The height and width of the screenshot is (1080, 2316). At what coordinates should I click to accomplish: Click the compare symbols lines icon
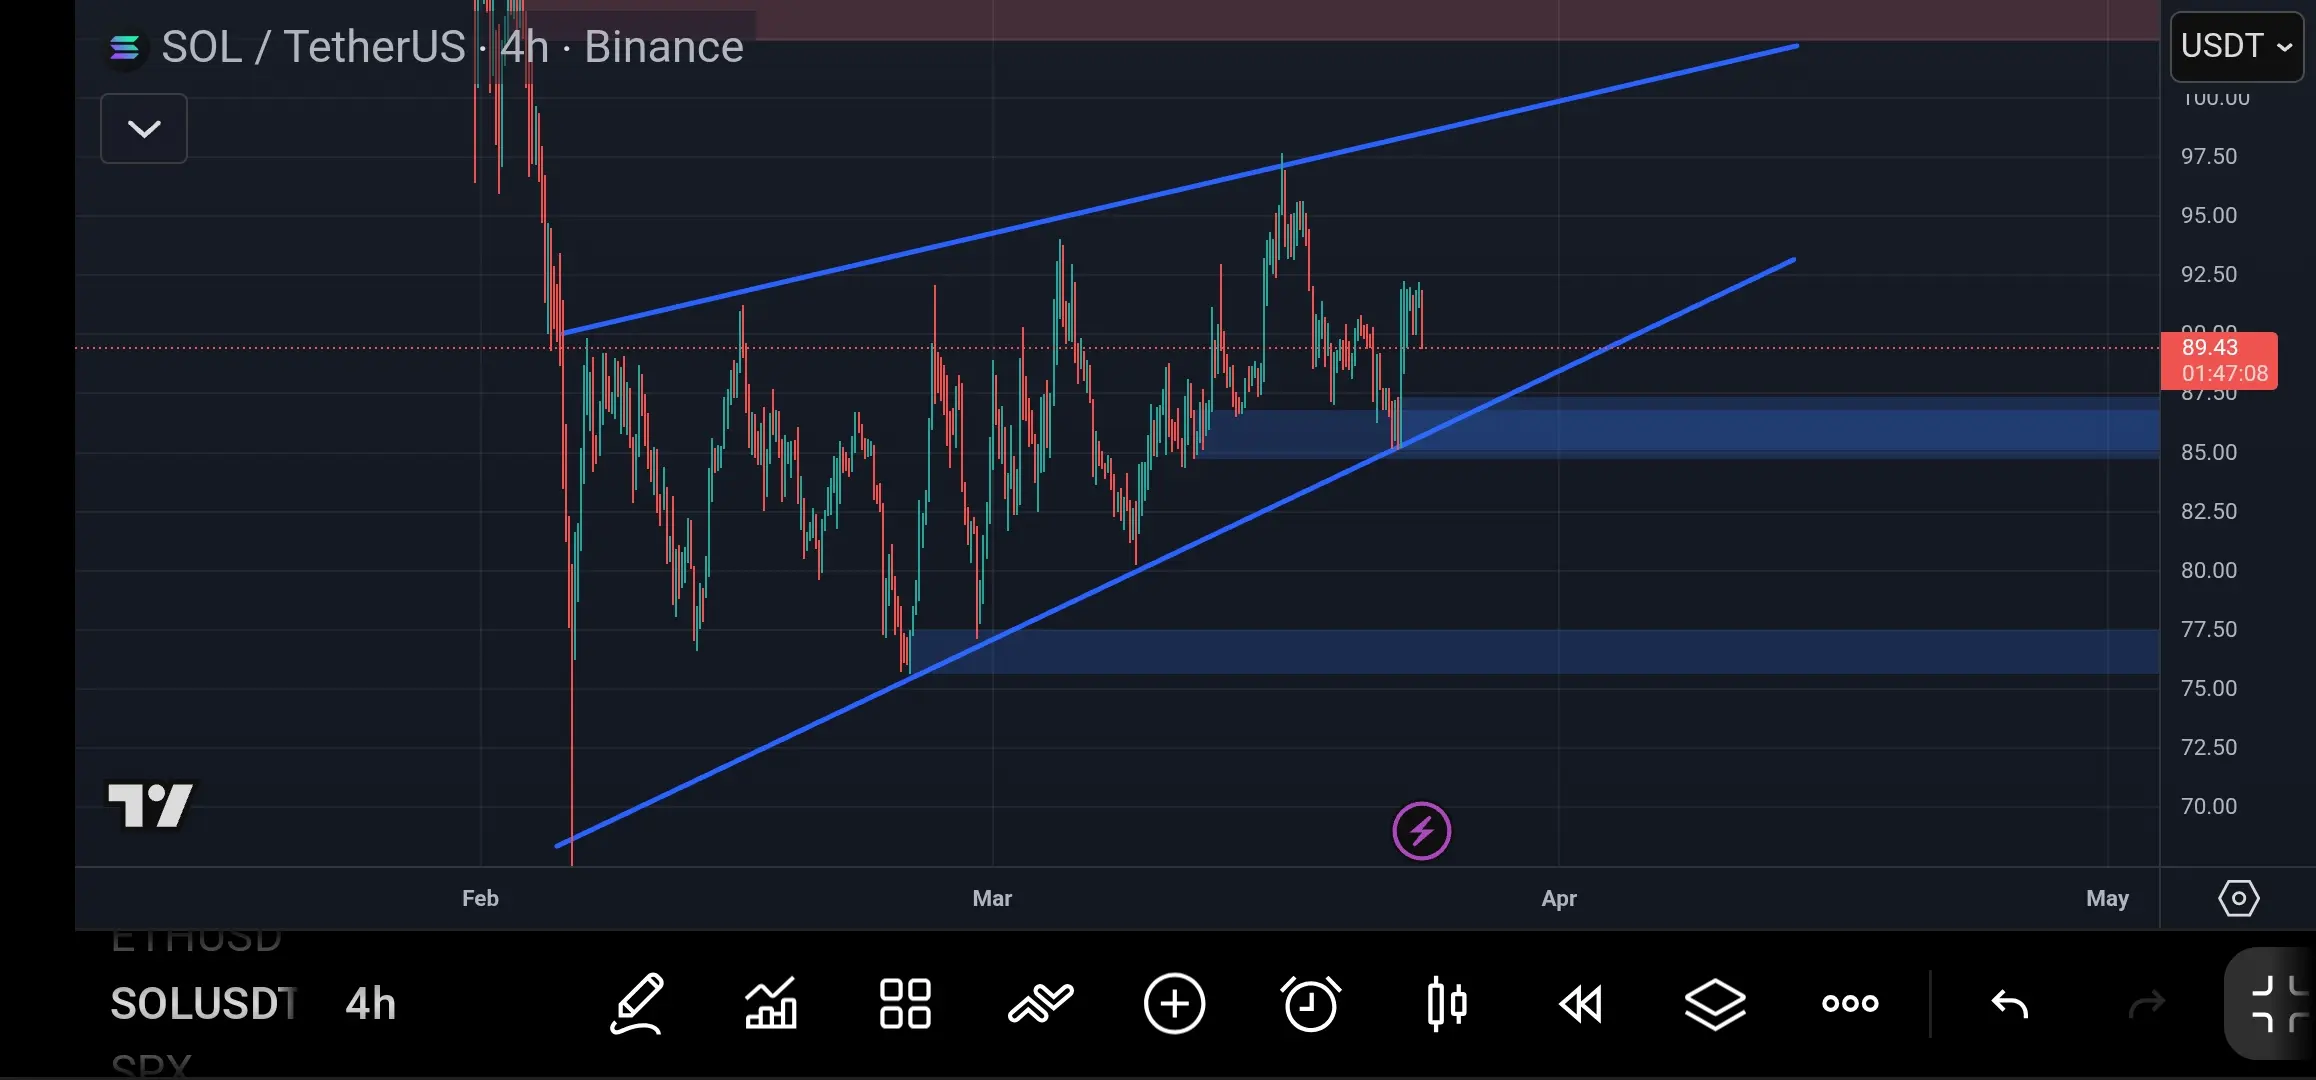(1040, 1003)
